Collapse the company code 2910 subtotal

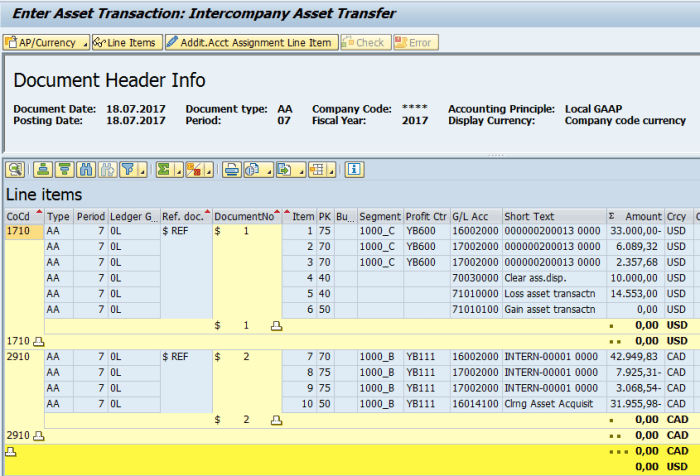tap(40, 436)
